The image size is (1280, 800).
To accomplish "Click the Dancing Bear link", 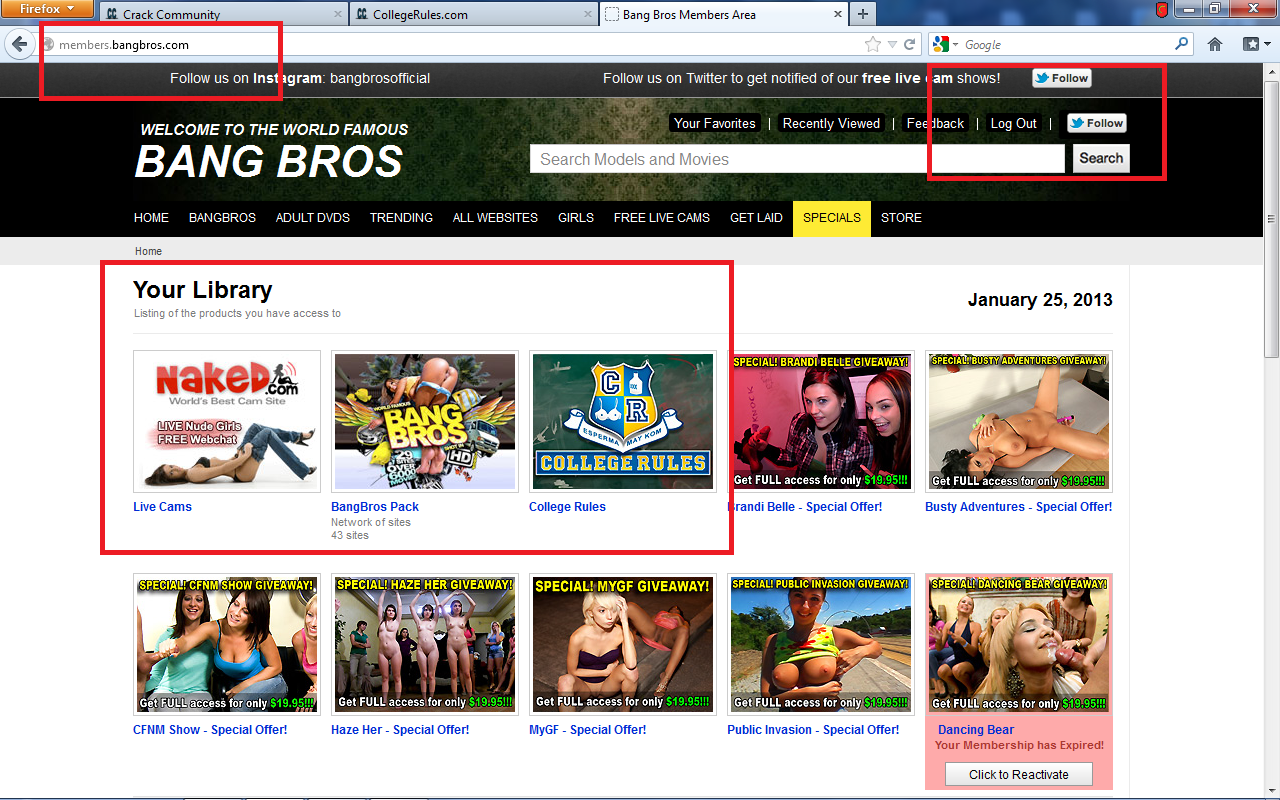I will pyautogui.click(x=976, y=730).
